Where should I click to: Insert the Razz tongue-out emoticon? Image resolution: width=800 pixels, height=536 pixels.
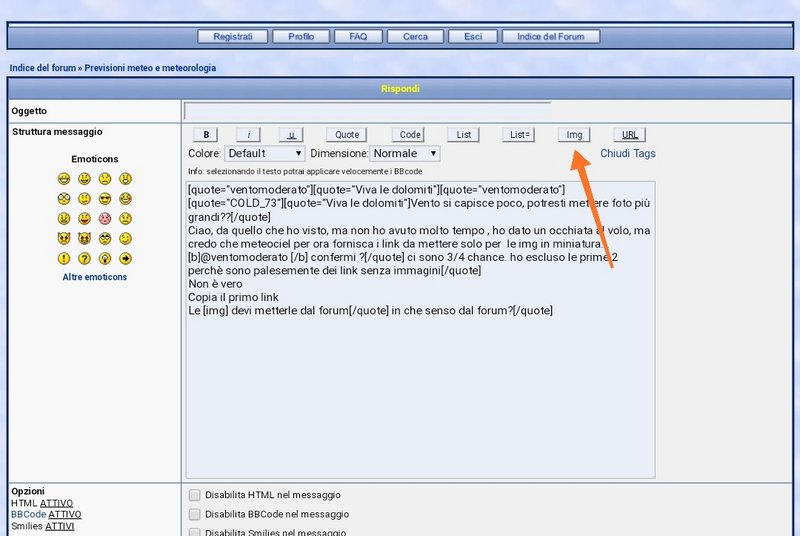(x=84, y=218)
